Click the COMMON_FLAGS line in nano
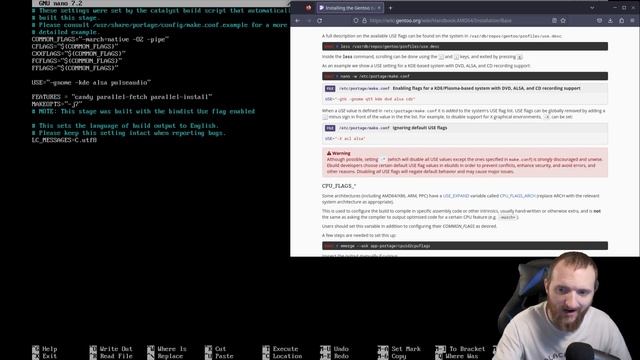This screenshot has height=360, width=640. [100, 40]
